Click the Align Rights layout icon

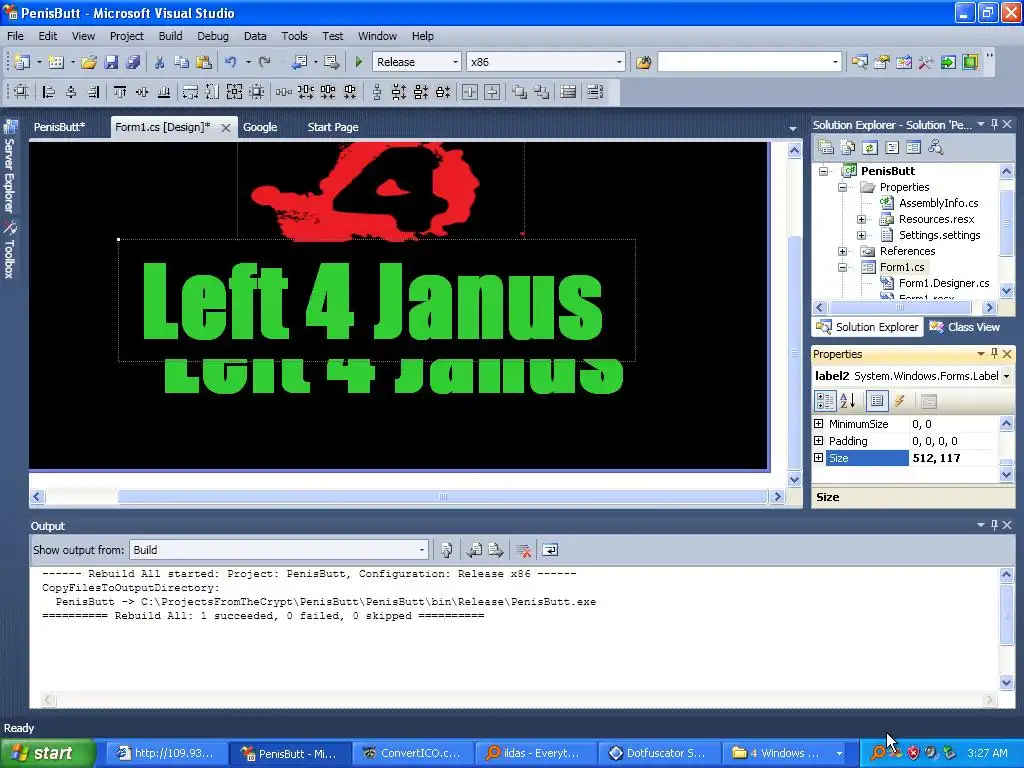[x=93, y=92]
